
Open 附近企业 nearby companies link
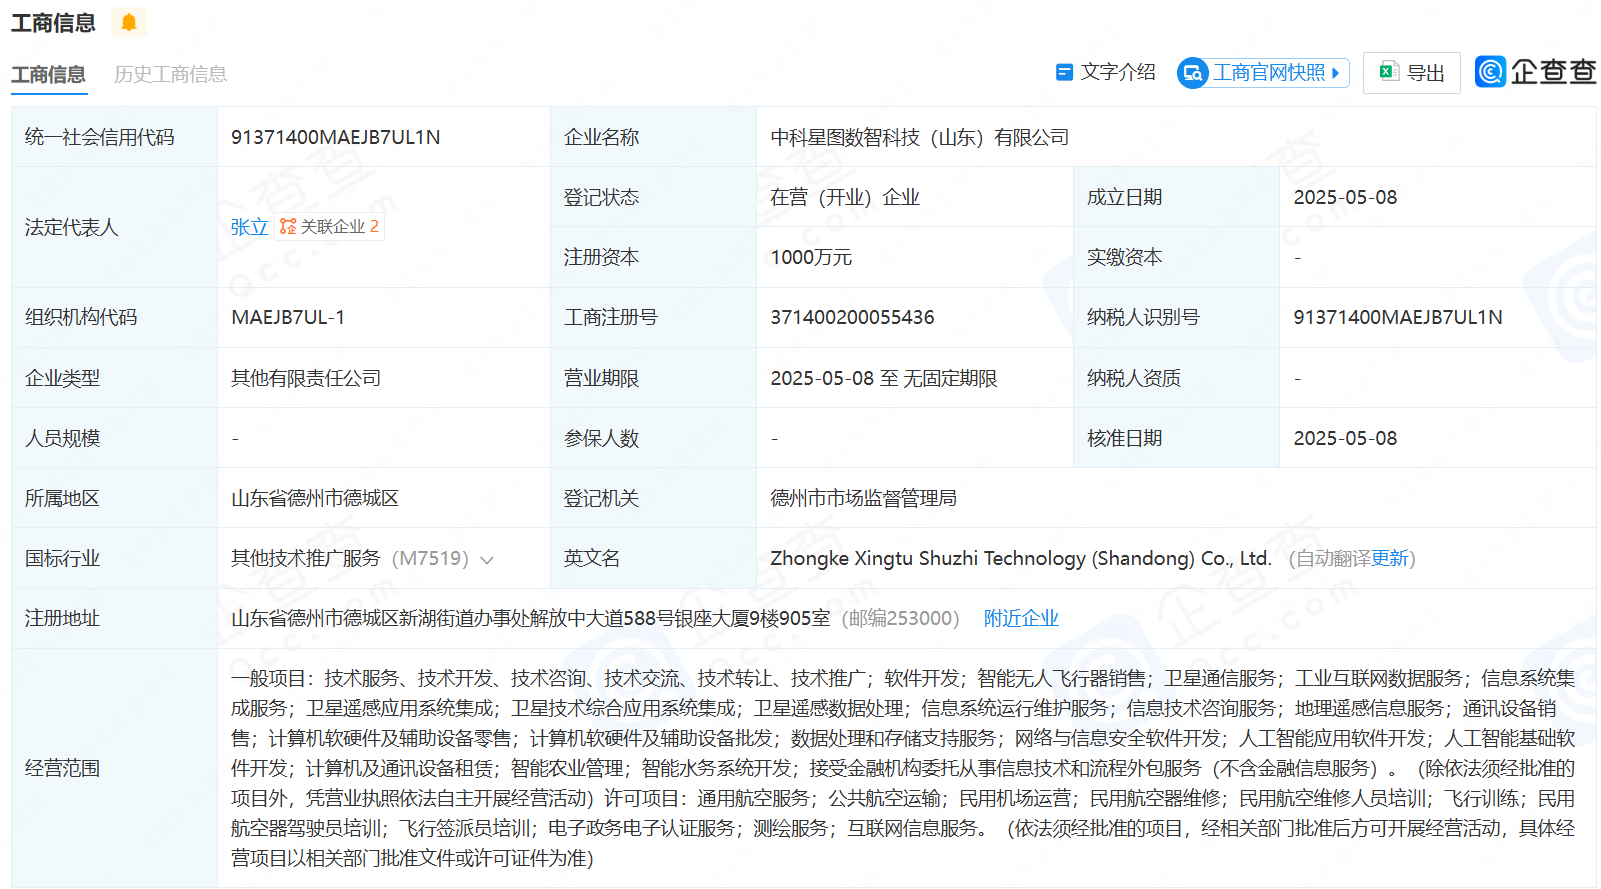click(x=1021, y=618)
